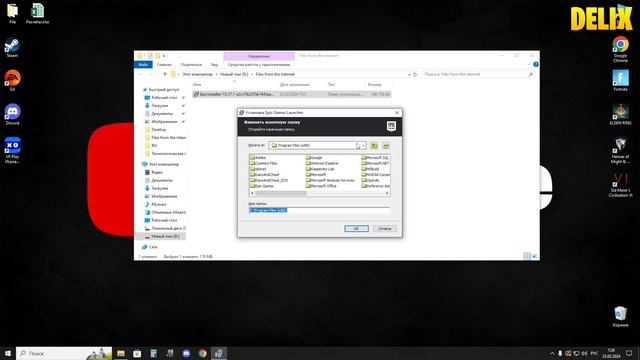Click the go-up-one-level icon in folder dialog
The width and height of the screenshot is (640, 360).
(374, 146)
